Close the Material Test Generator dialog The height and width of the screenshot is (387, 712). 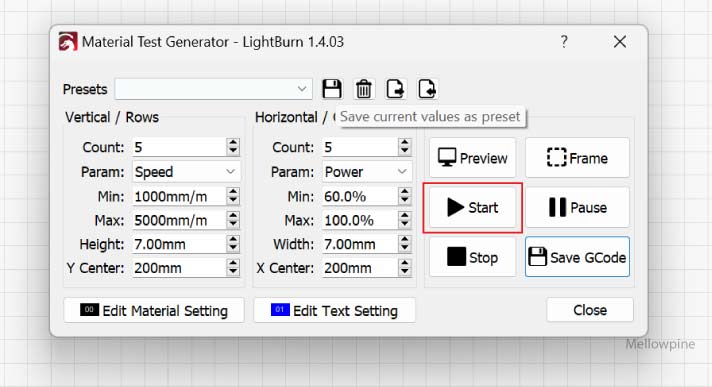tap(590, 310)
